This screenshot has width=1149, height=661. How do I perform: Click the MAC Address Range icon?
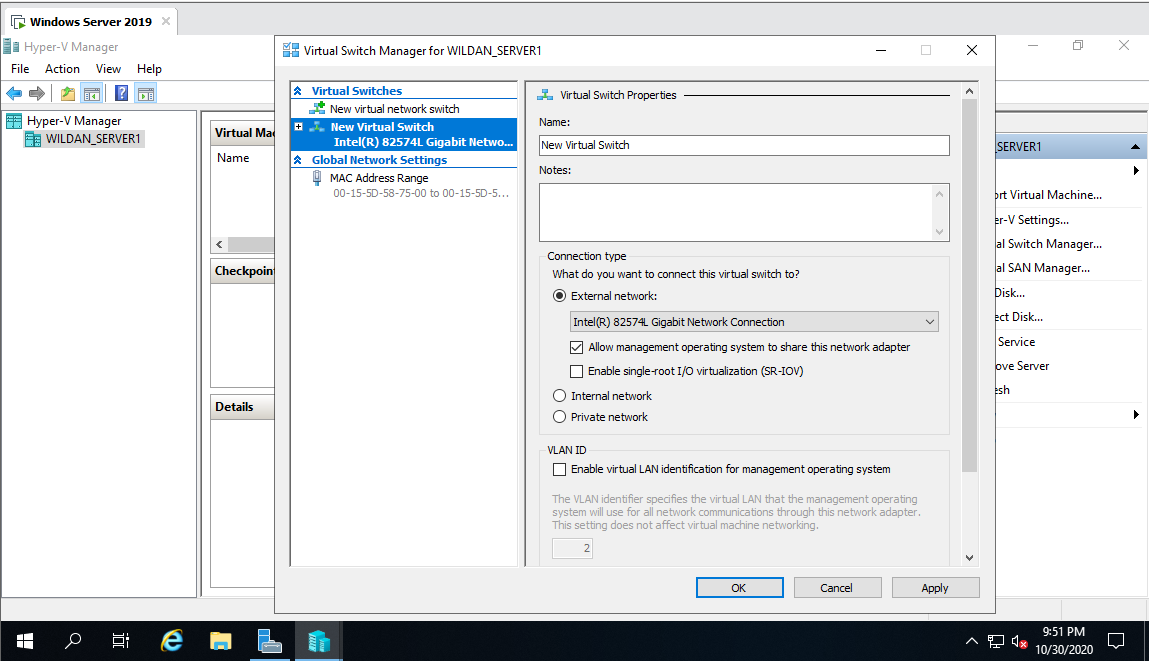(317, 178)
